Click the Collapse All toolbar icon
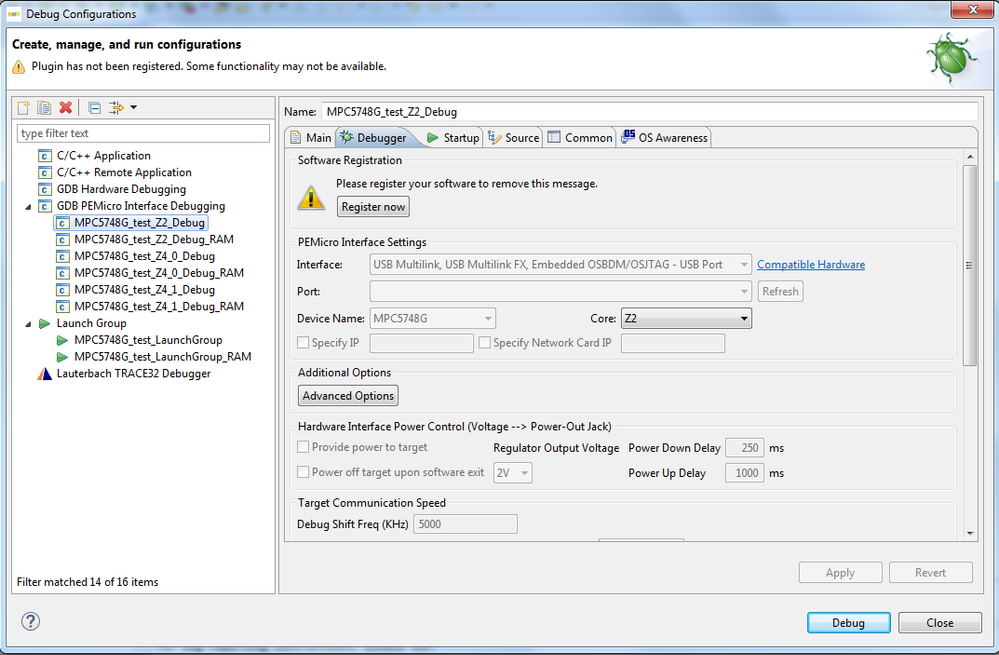 click(x=94, y=108)
